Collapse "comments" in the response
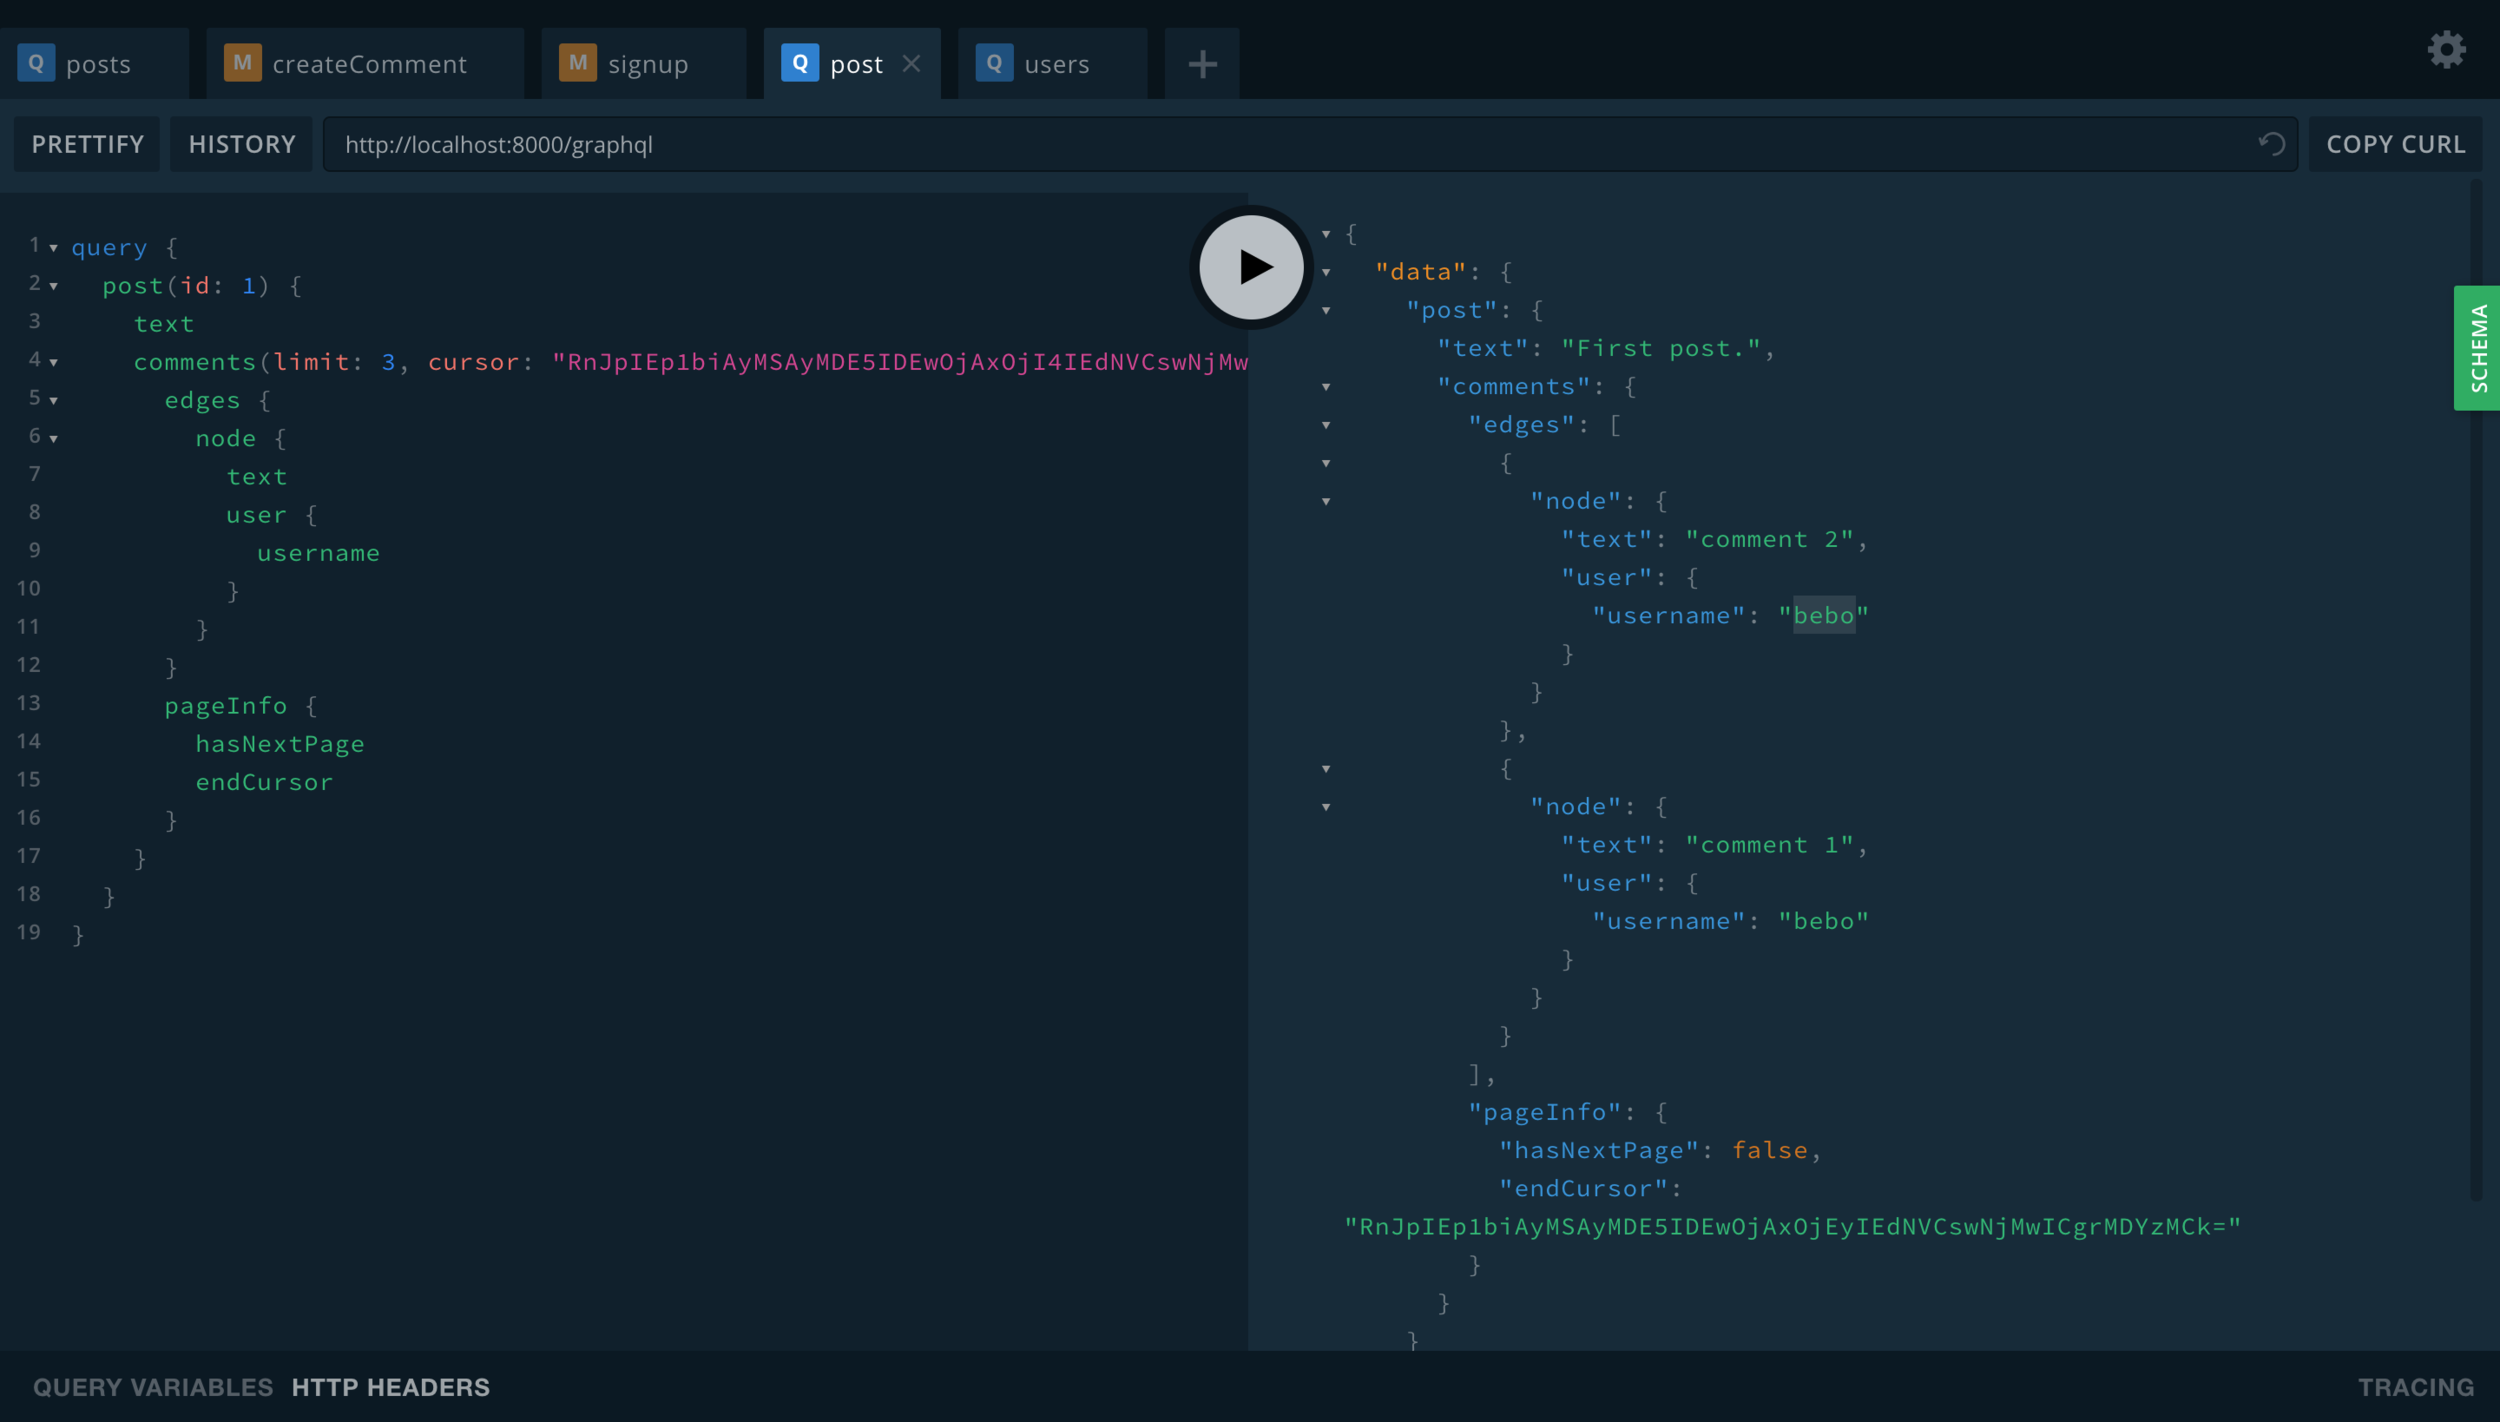Image resolution: width=2500 pixels, height=1422 pixels. pyautogui.click(x=1326, y=387)
